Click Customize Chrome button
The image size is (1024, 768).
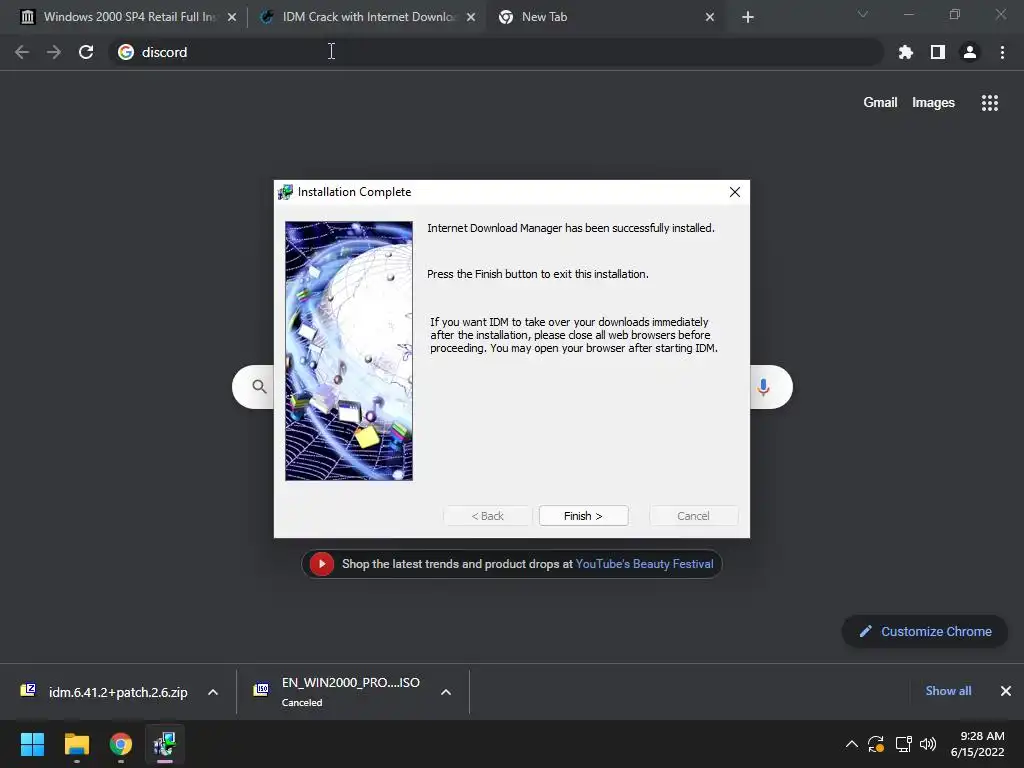[x=925, y=632]
